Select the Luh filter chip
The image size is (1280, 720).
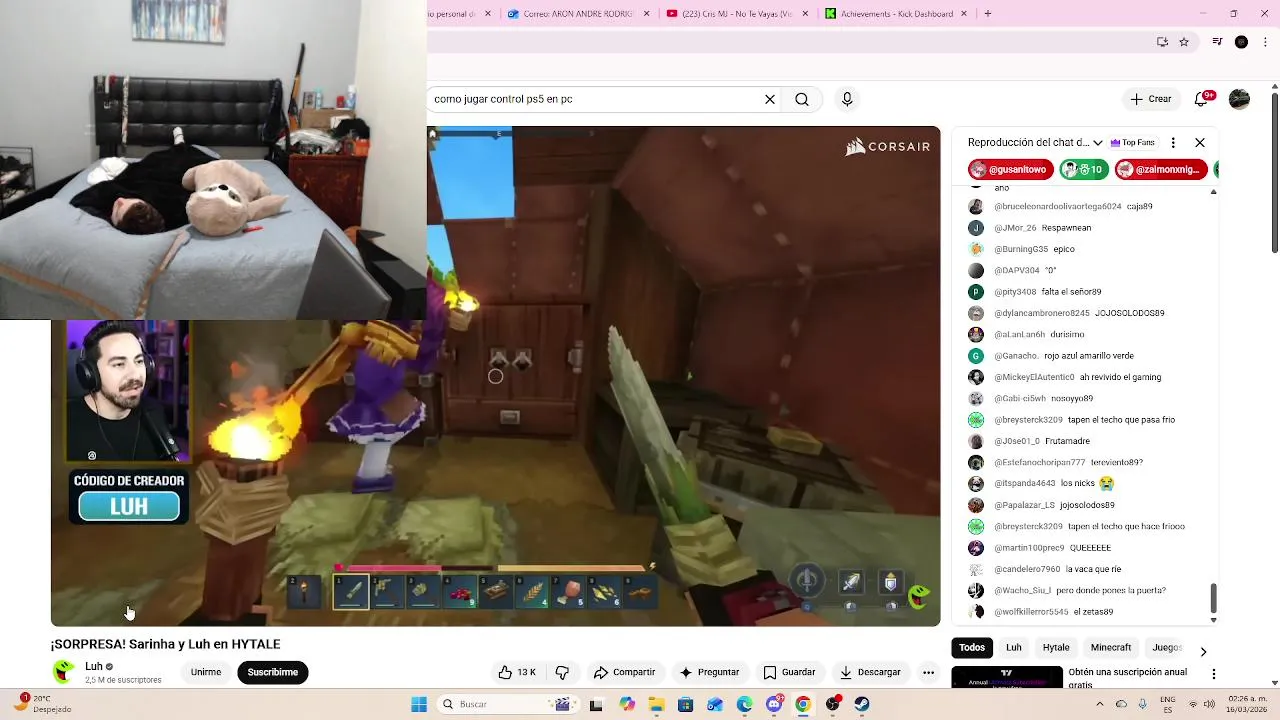1014,648
